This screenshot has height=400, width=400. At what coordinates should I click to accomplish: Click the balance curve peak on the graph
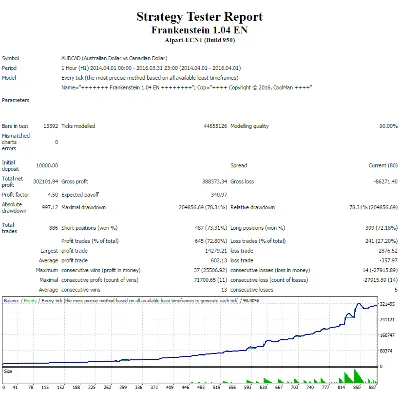coord(359,304)
